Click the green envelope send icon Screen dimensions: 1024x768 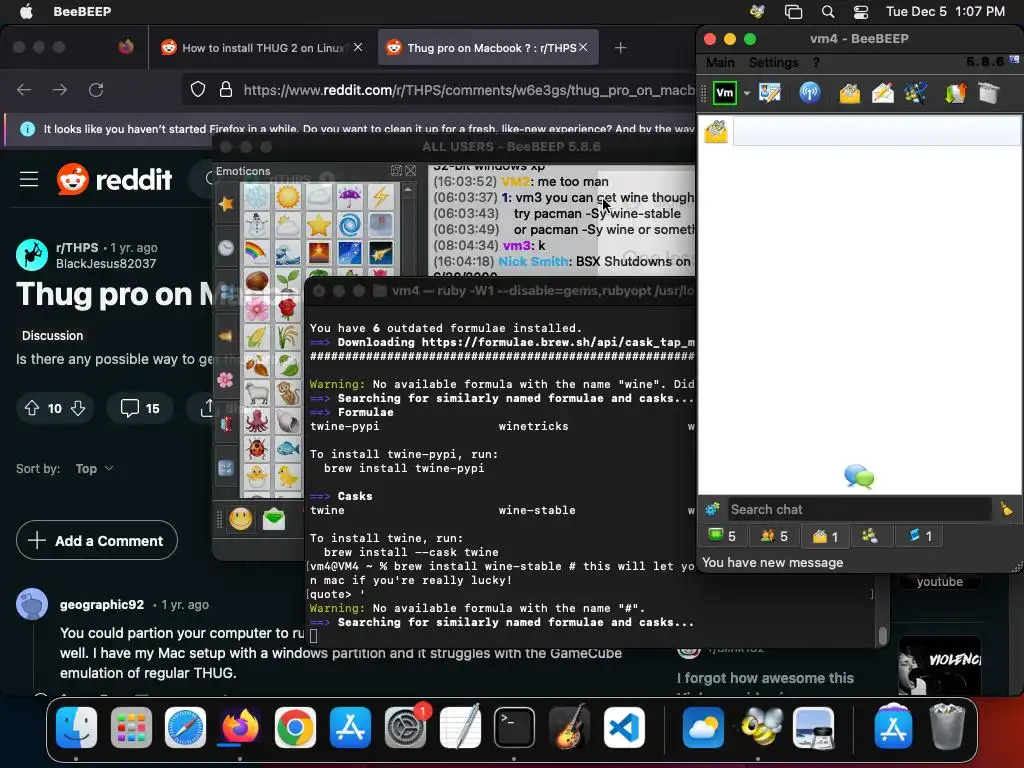pyautogui.click(x=274, y=519)
